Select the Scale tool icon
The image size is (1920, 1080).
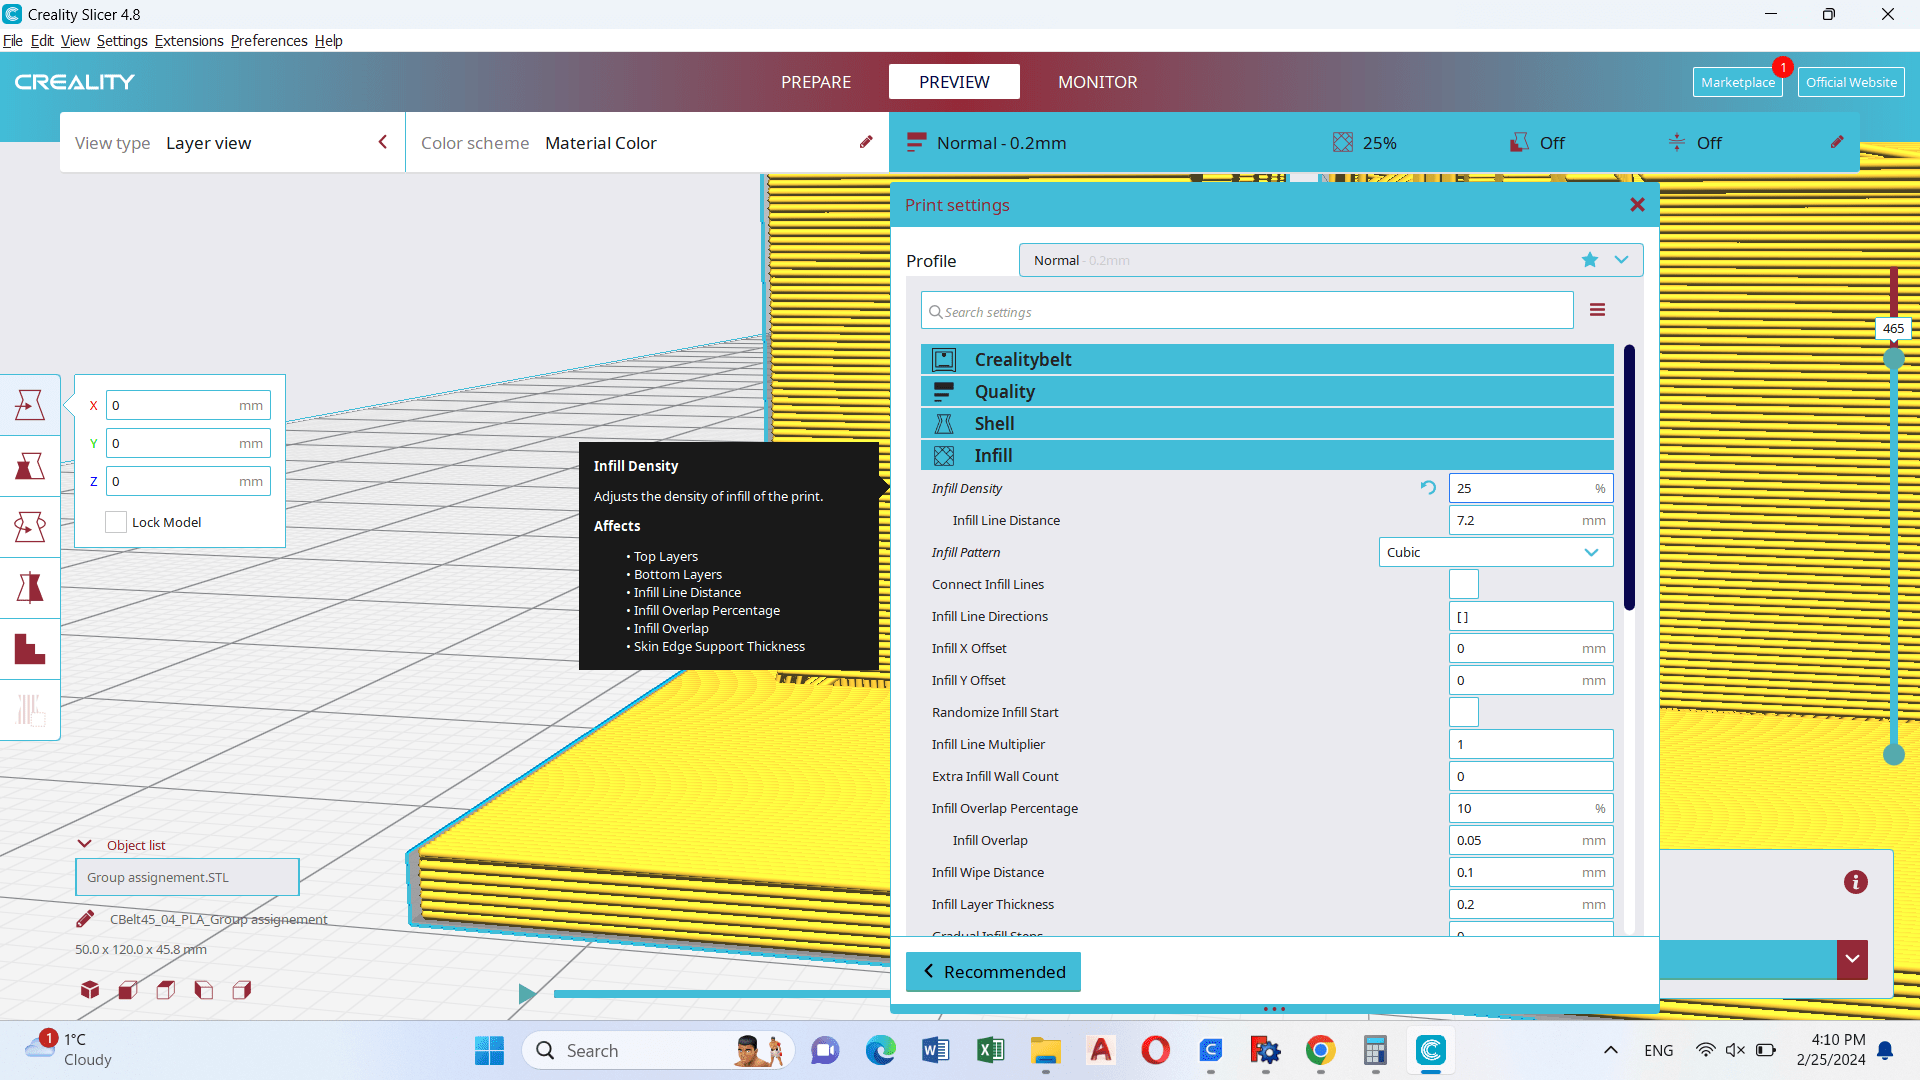[x=30, y=466]
